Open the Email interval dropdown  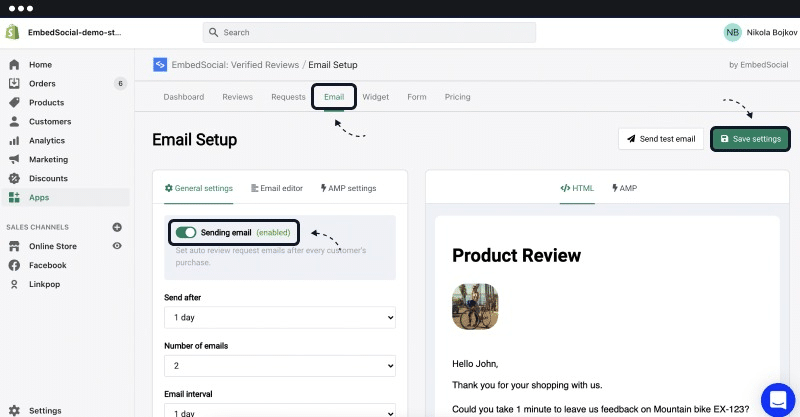[280, 410]
